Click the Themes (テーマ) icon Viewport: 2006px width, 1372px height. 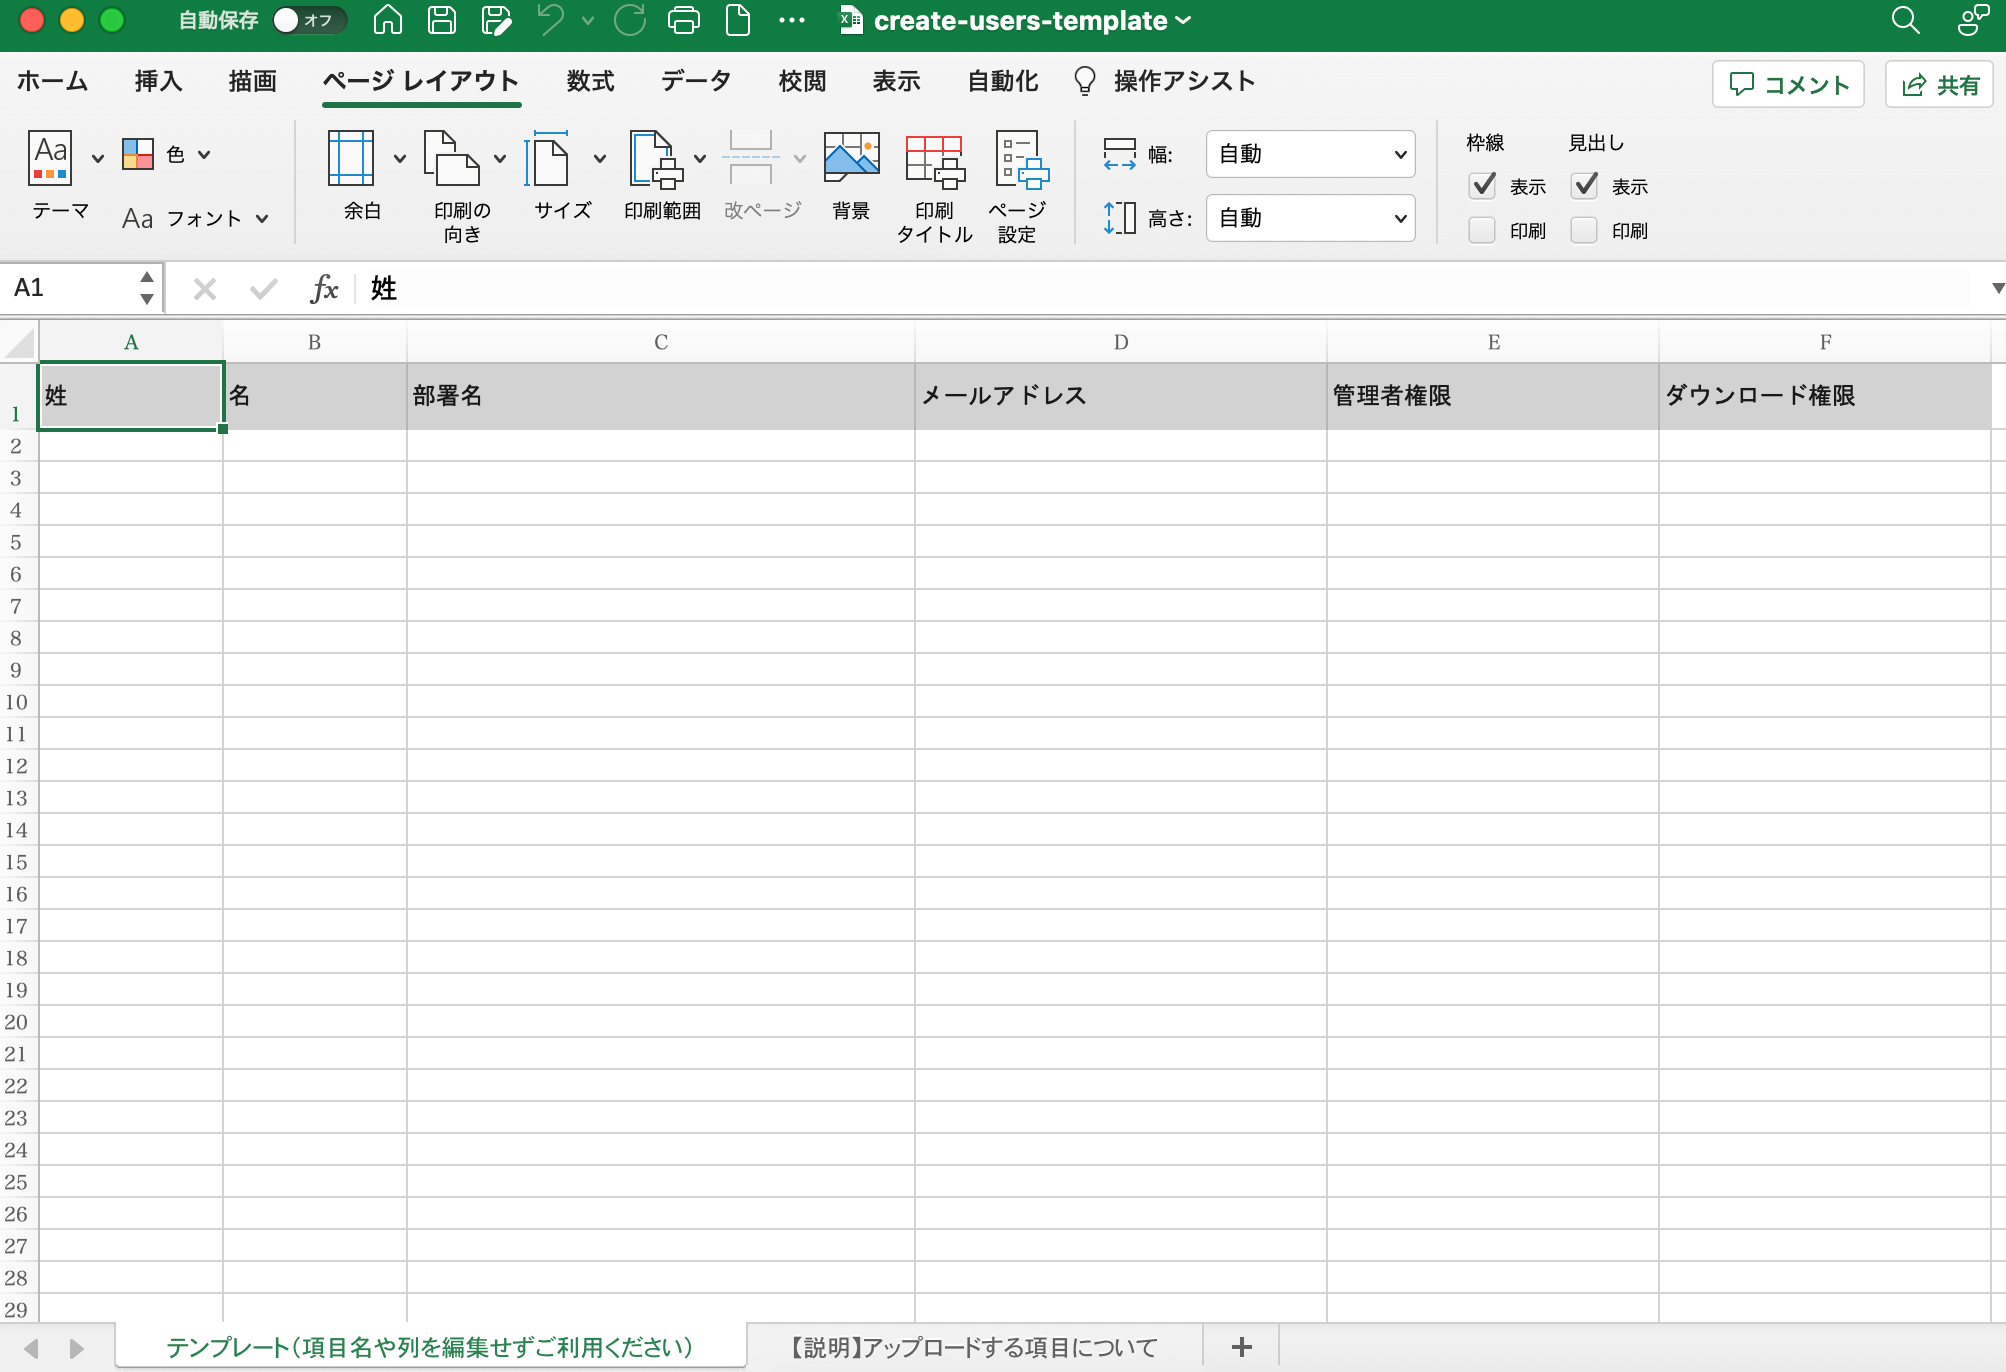50,158
